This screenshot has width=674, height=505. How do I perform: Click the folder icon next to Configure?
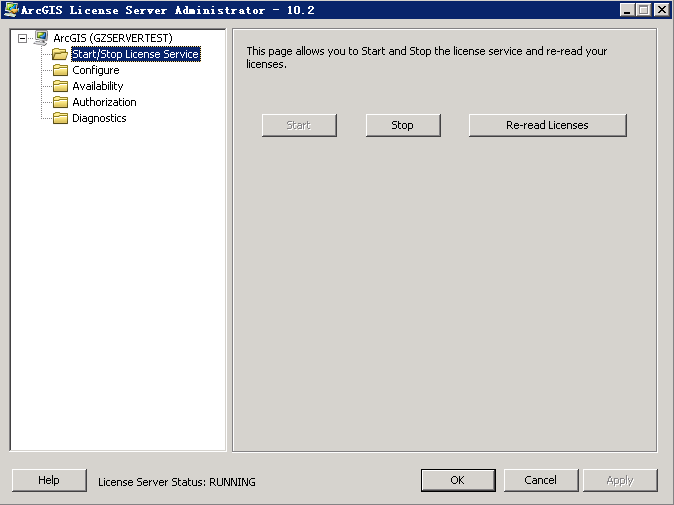[60, 70]
